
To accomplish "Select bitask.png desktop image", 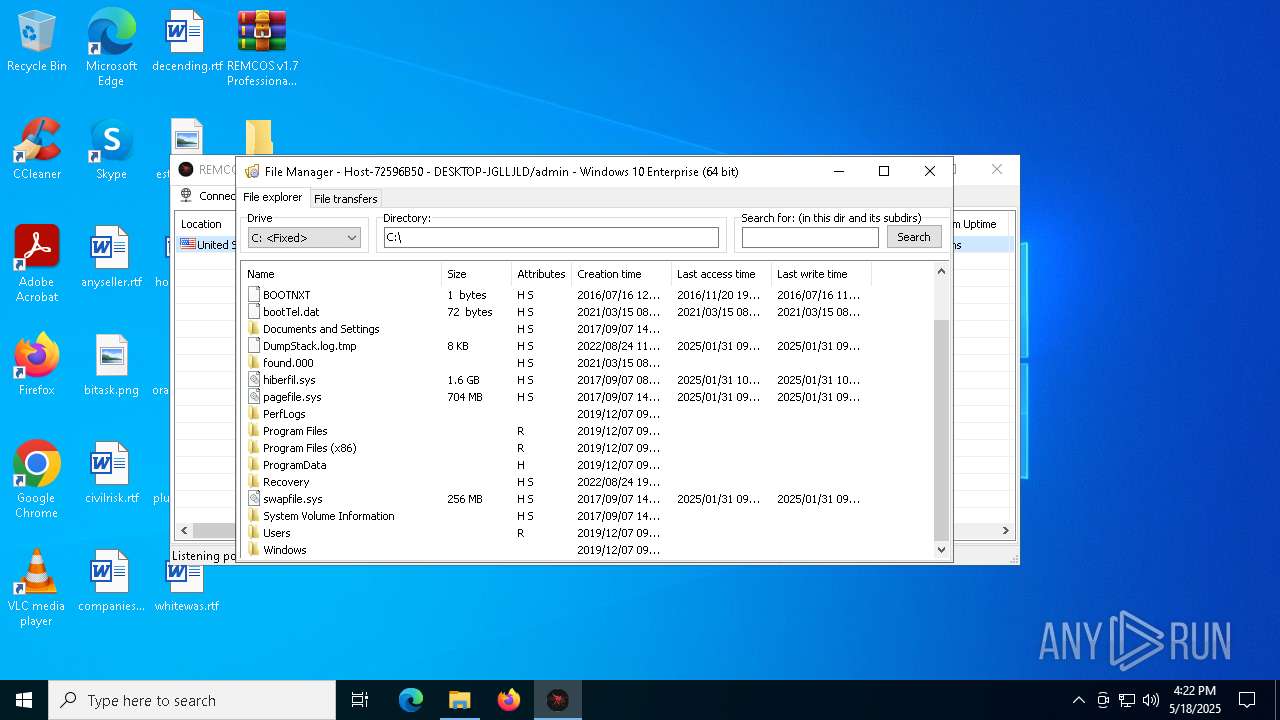I will pyautogui.click(x=111, y=366).
